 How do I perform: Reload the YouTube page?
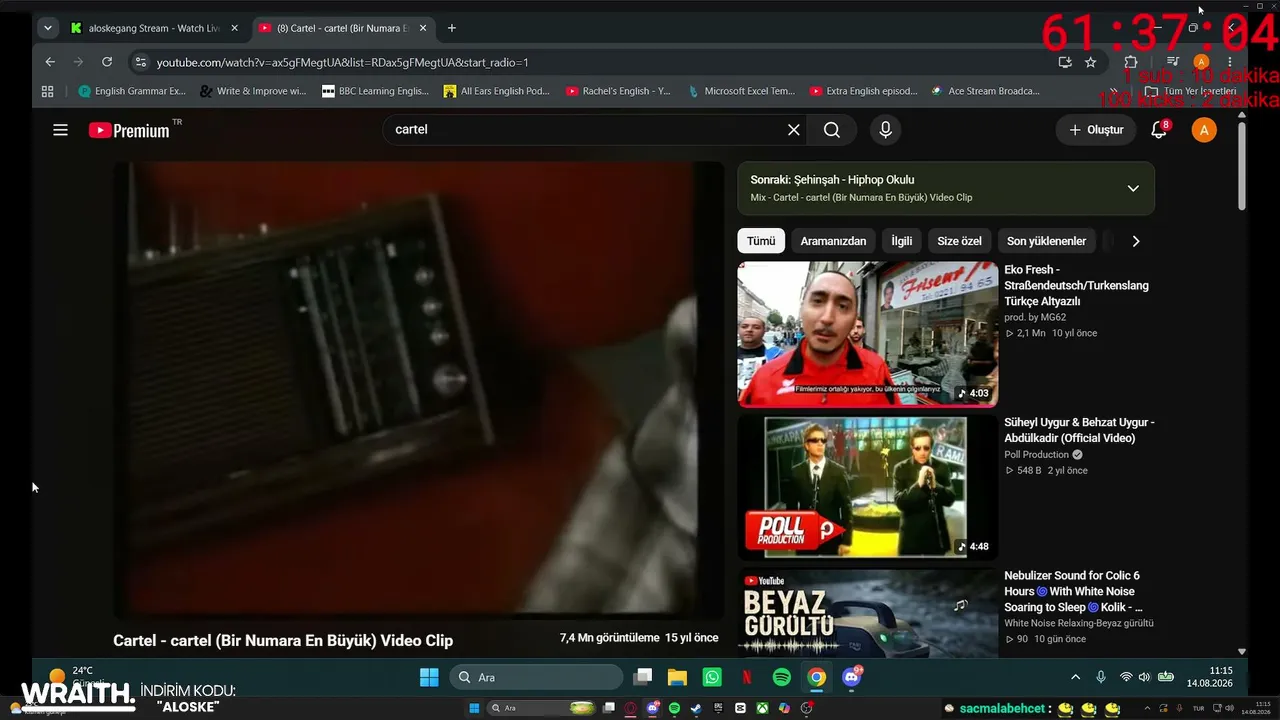pyautogui.click(x=107, y=62)
